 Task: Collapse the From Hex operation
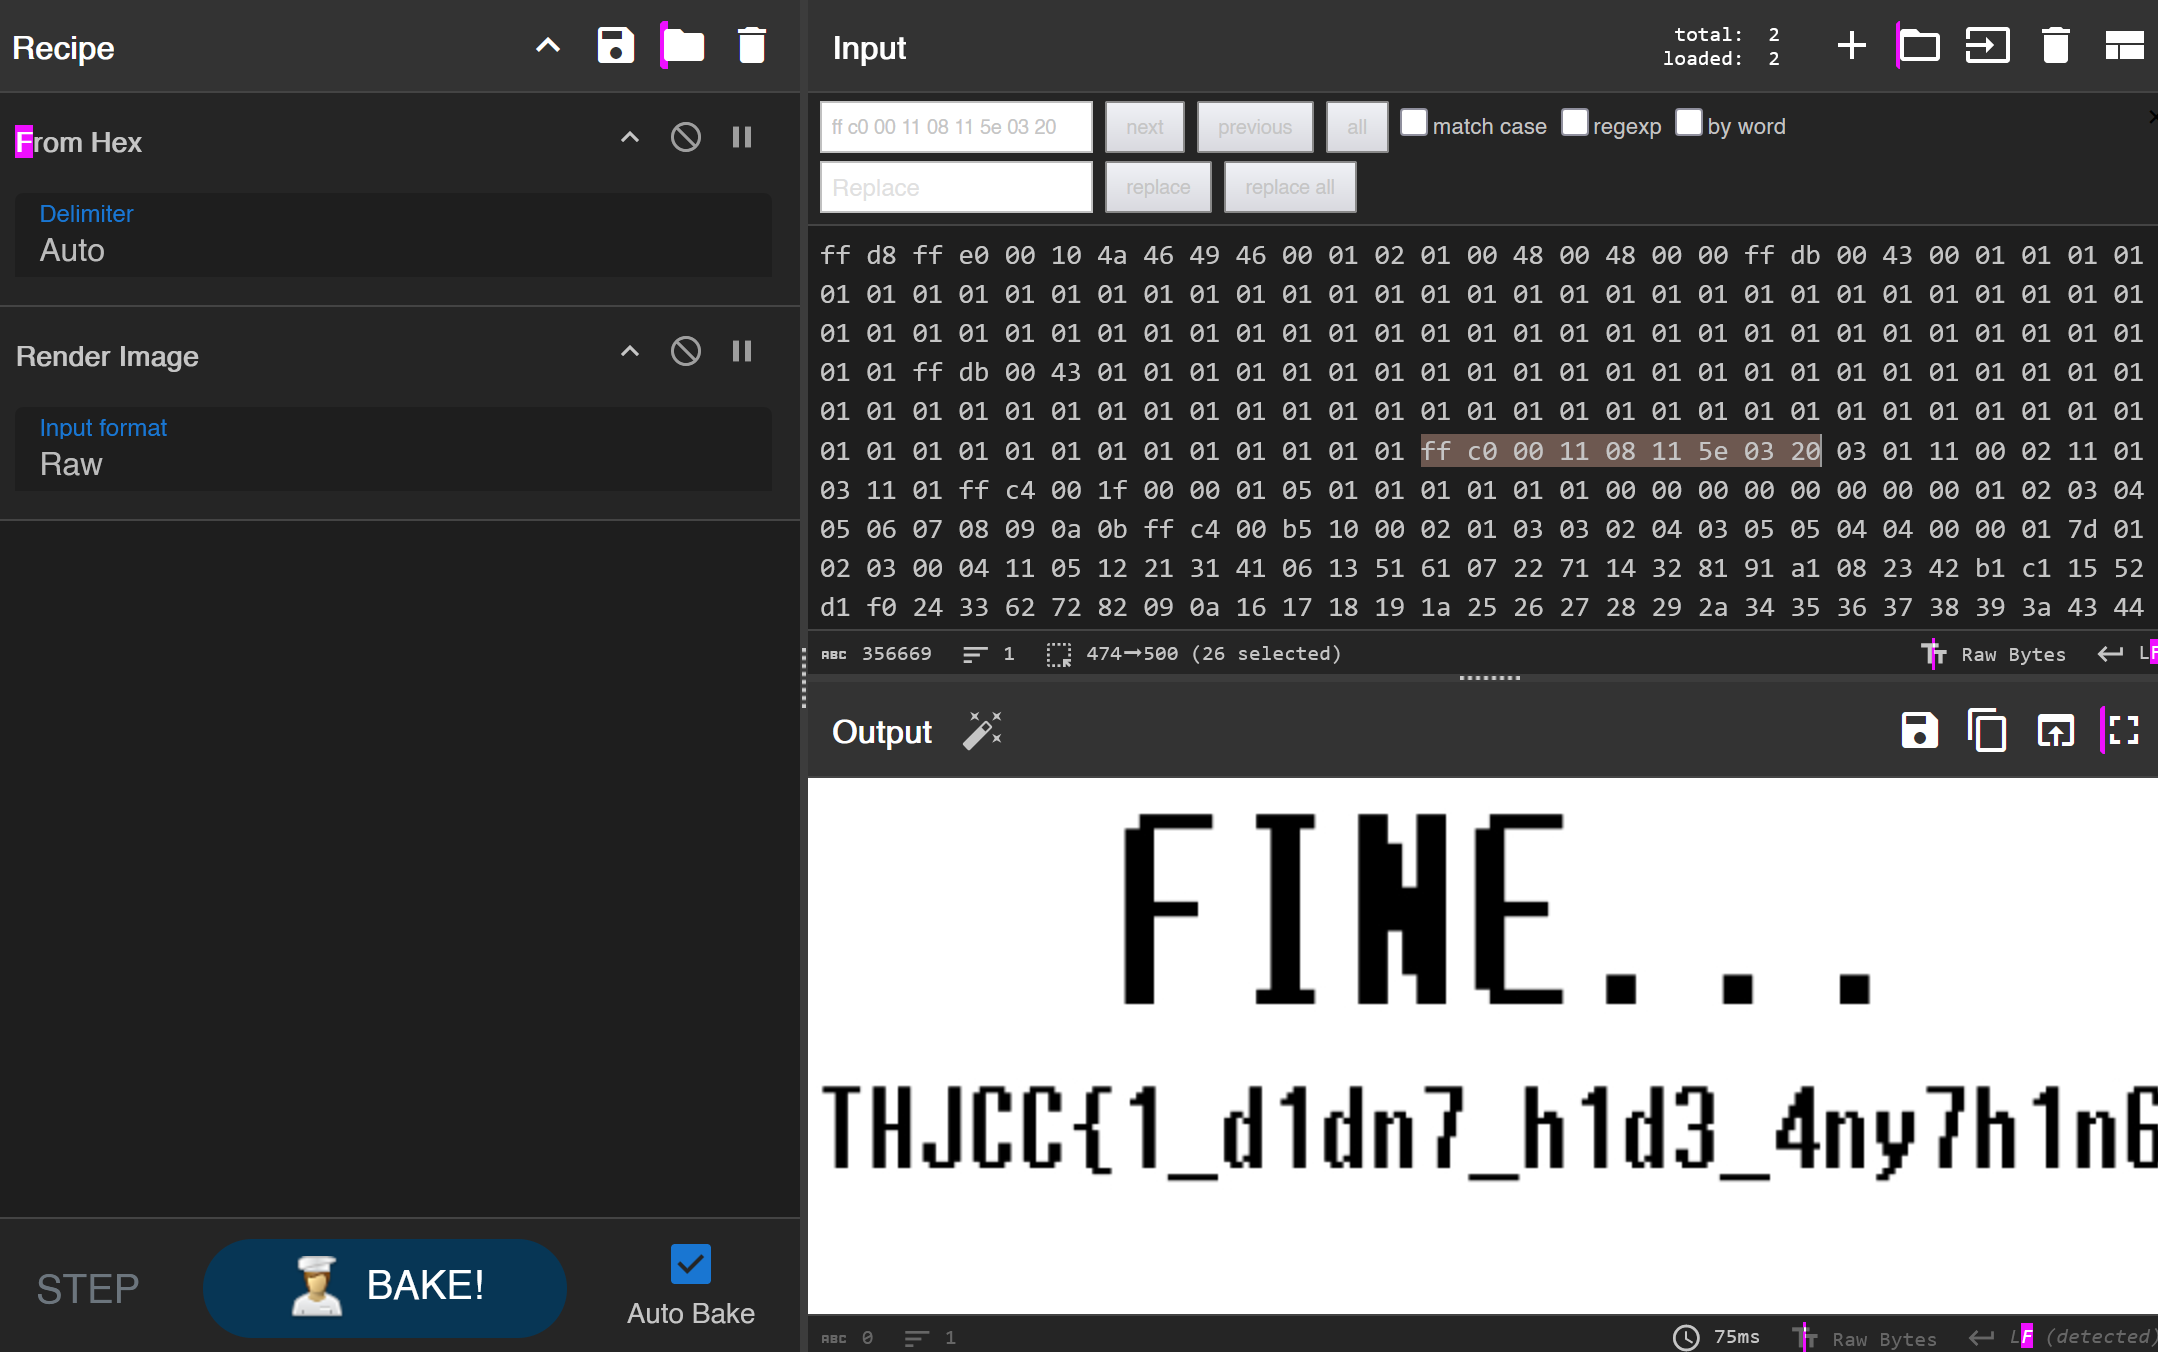tap(629, 138)
